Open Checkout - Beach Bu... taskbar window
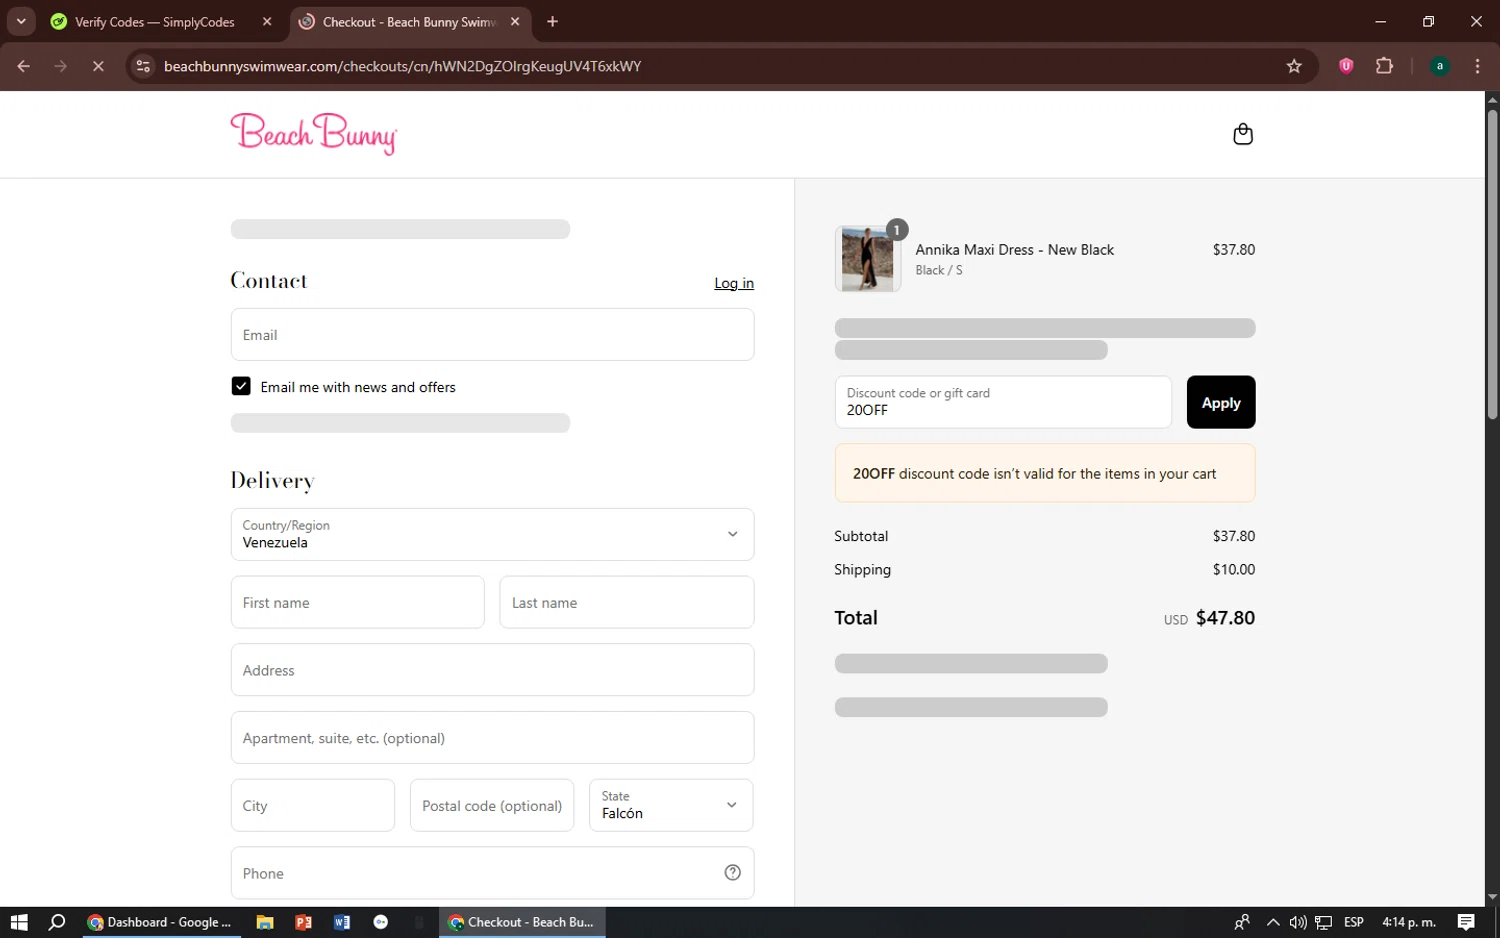This screenshot has width=1500, height=938. point(522,922)
